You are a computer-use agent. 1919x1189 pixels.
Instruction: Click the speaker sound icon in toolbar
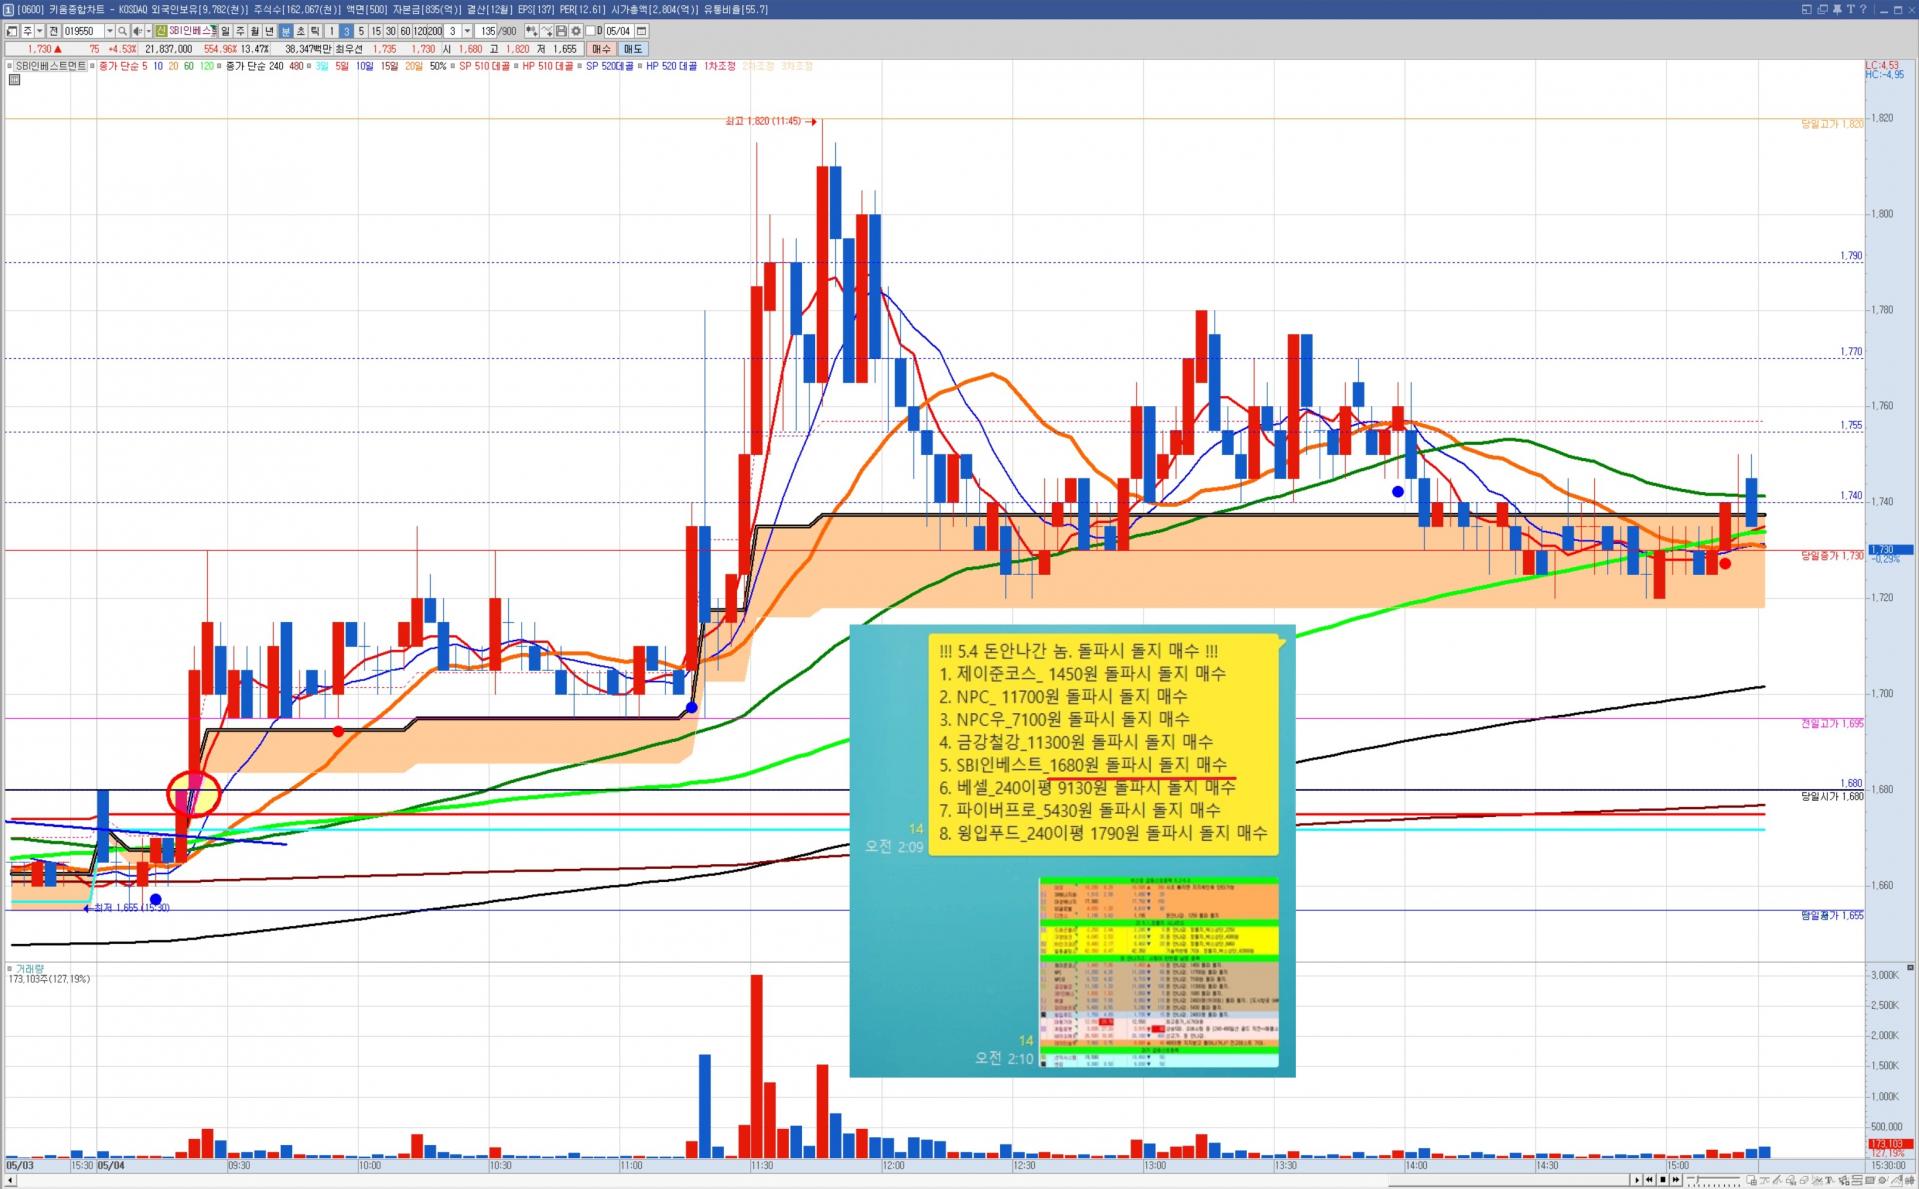[x=137, y=31]
